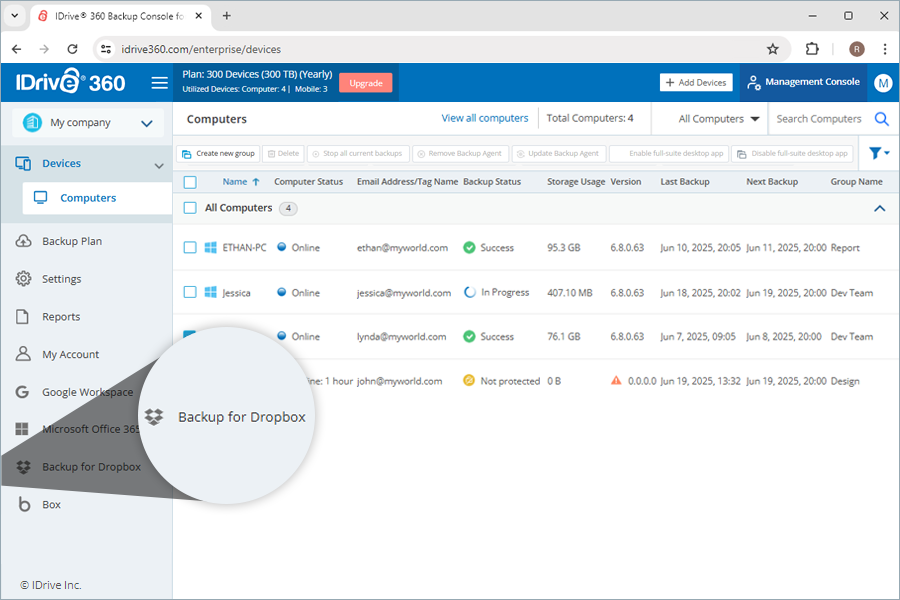This screenshot has height=600, width=900.
Task: Expand the All Computers filter dropdown
Action: tap(718, 119)
